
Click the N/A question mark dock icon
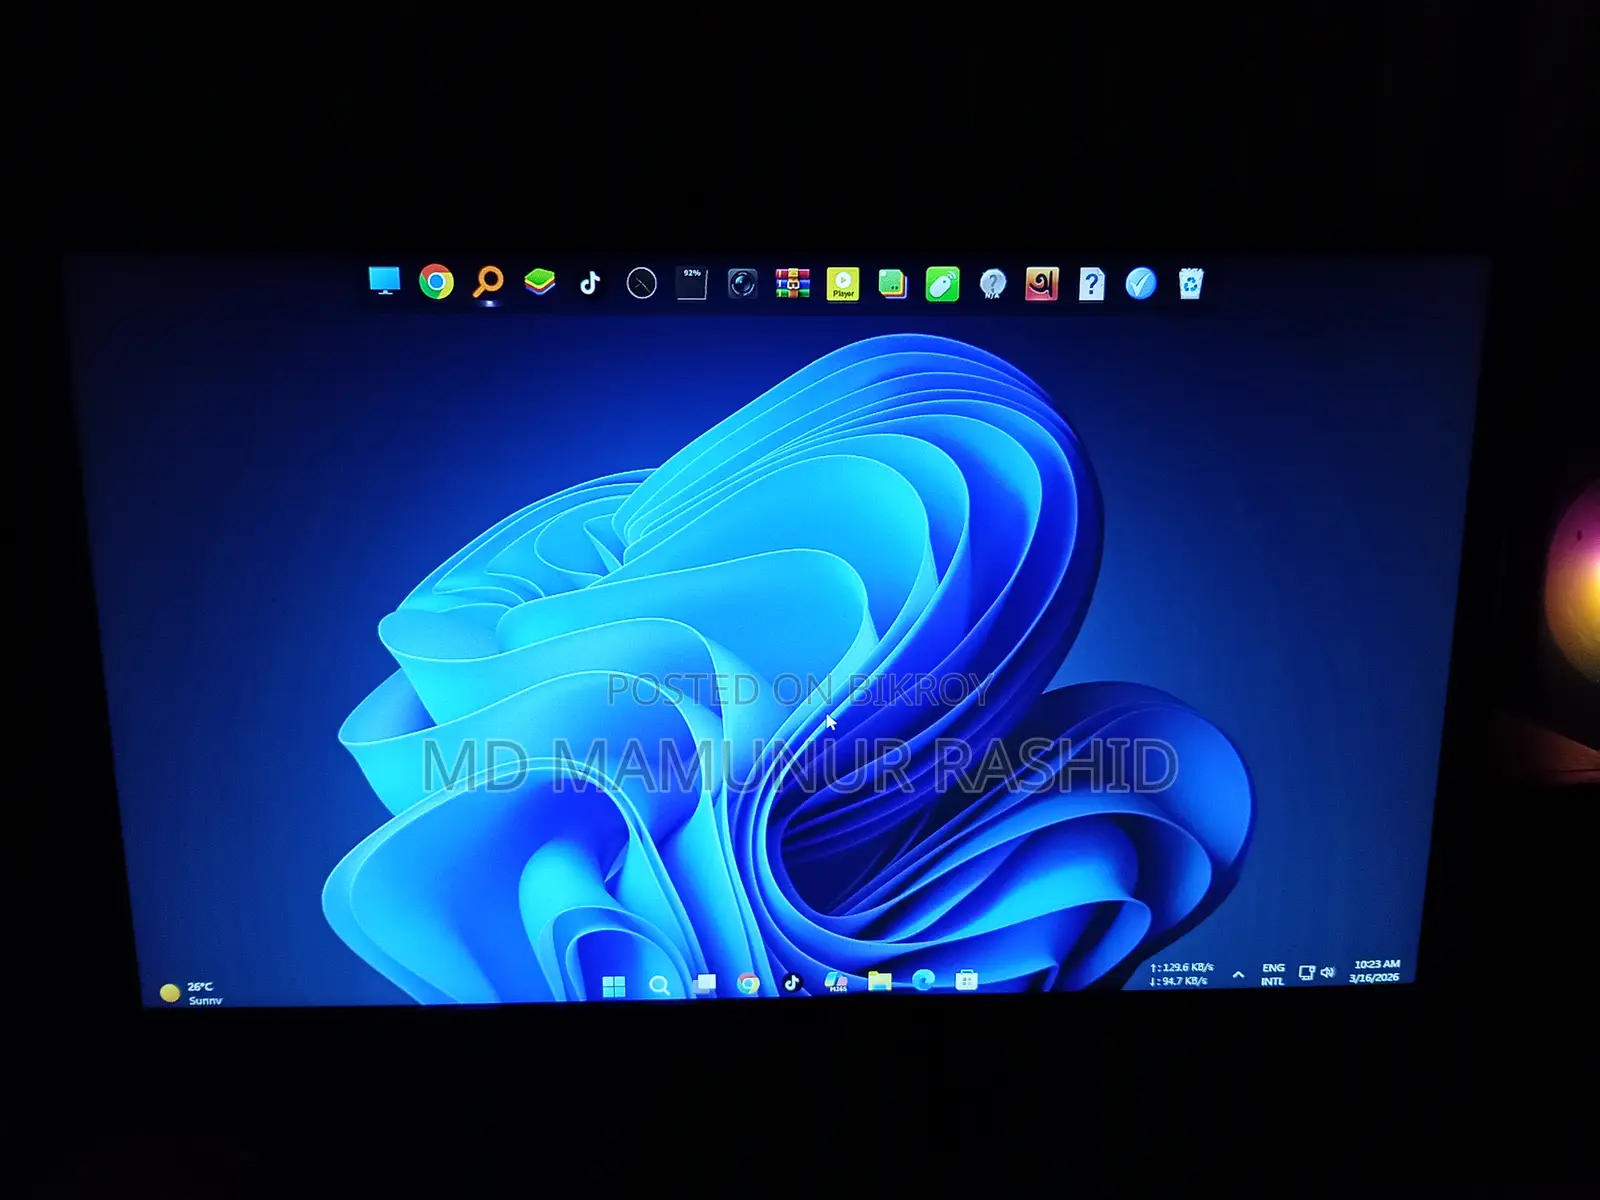click(992, 284)
